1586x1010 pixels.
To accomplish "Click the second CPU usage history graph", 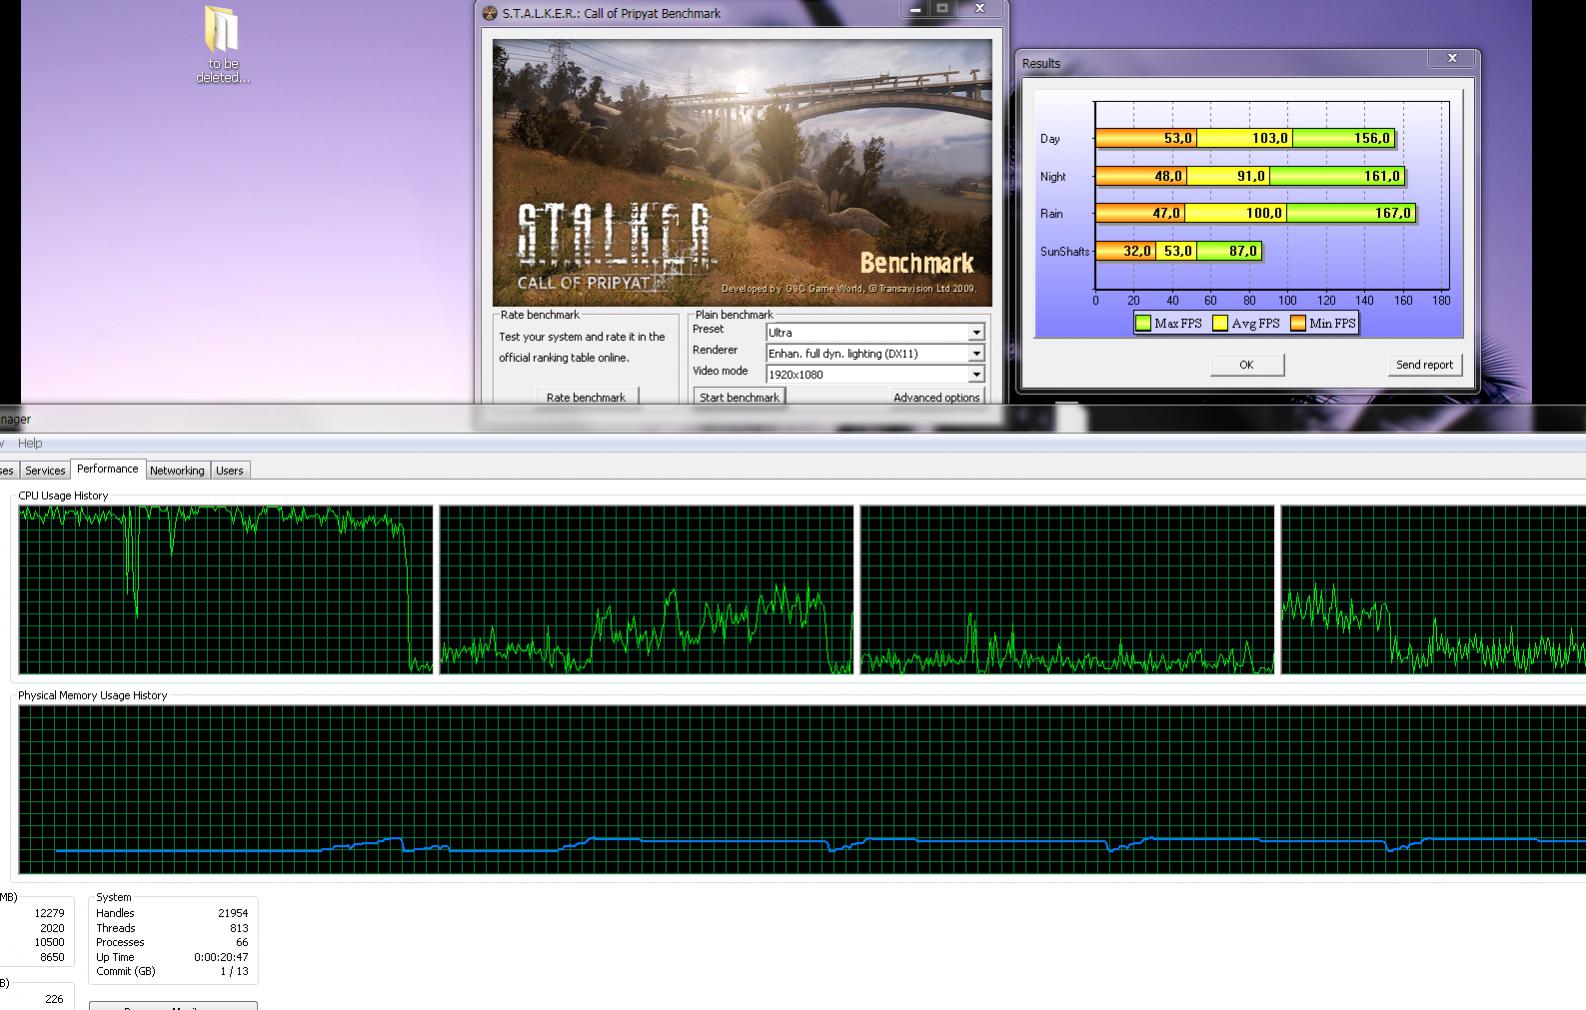I will (x=647, y=589).
